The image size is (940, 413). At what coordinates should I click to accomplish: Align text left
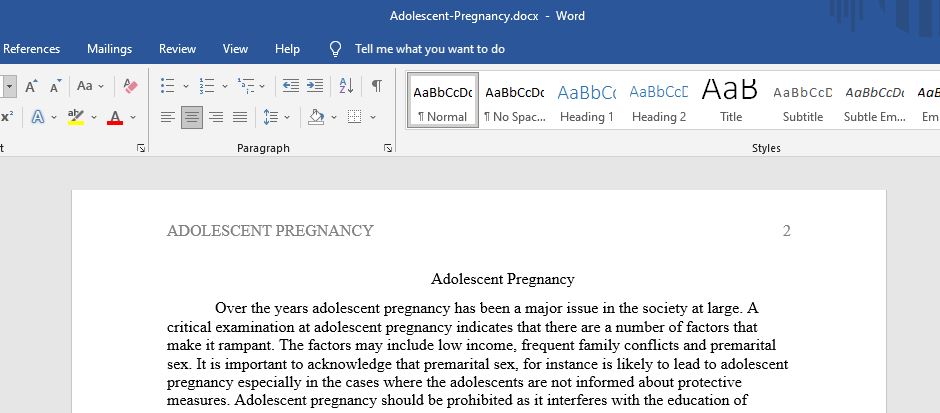(168, 117)
